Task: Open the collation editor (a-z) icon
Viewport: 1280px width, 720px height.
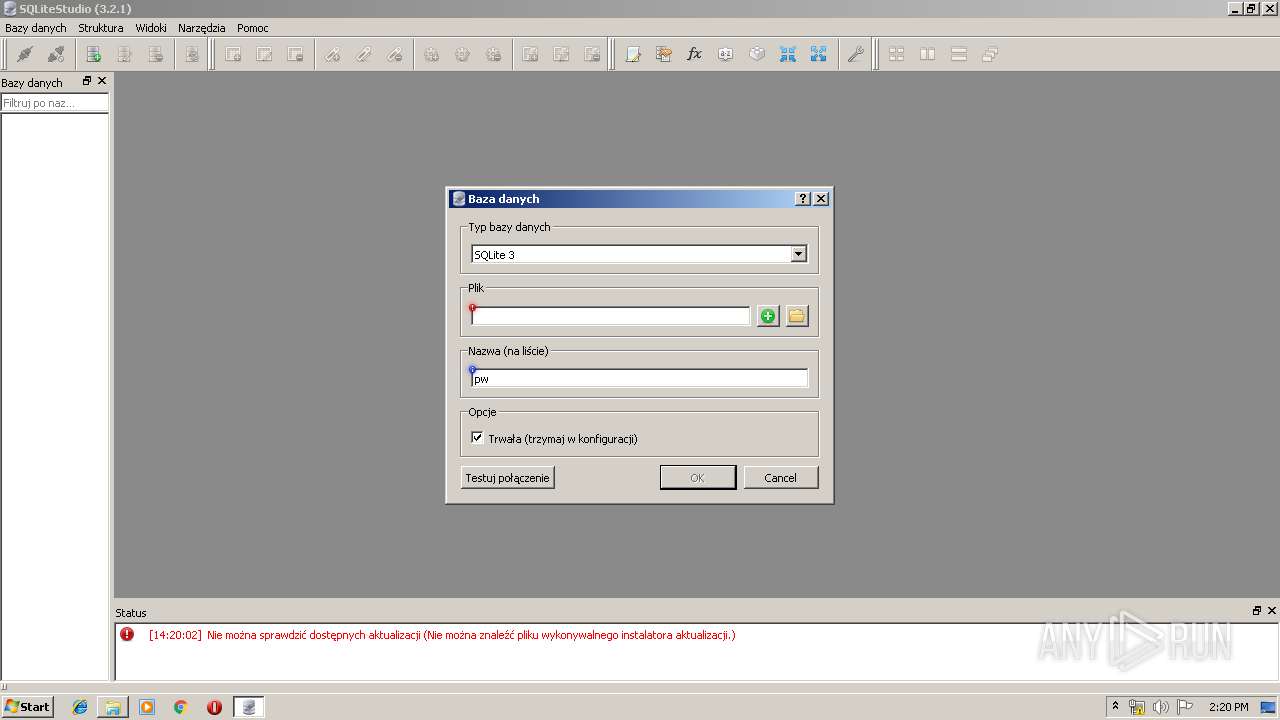Action: point(726,55)
